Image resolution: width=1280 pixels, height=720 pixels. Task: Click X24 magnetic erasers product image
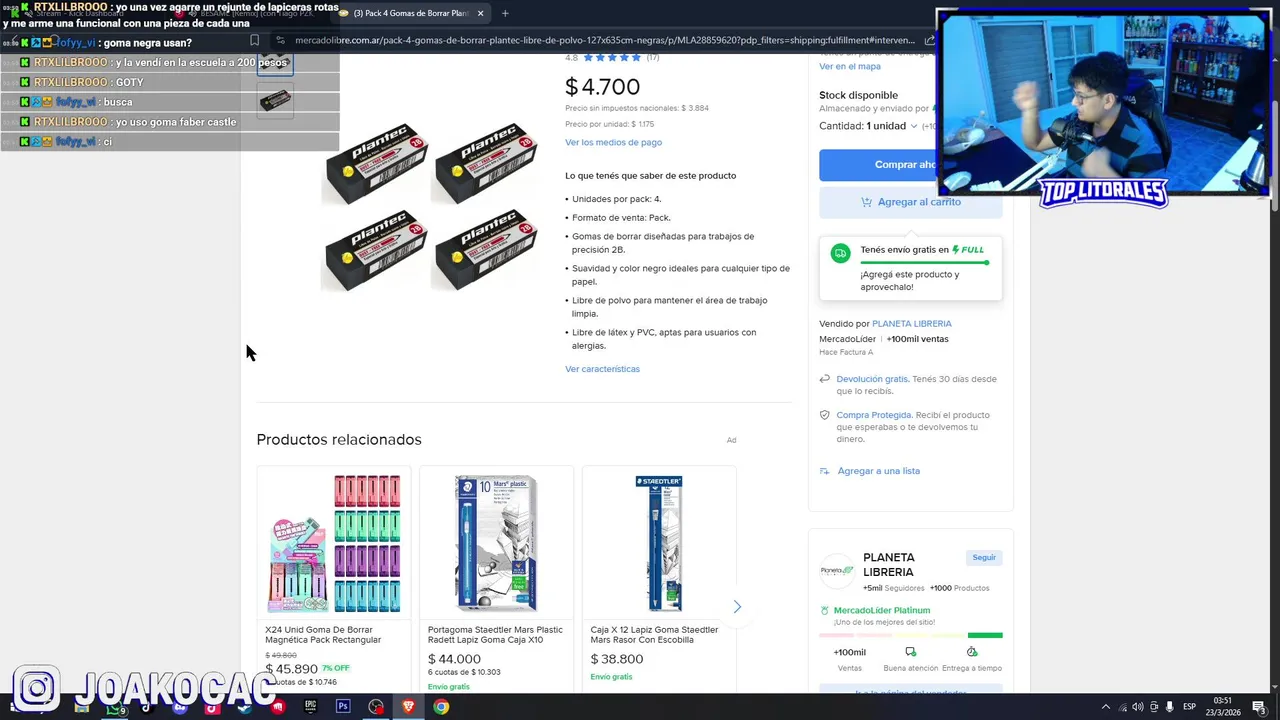click(x=334, y=543)
